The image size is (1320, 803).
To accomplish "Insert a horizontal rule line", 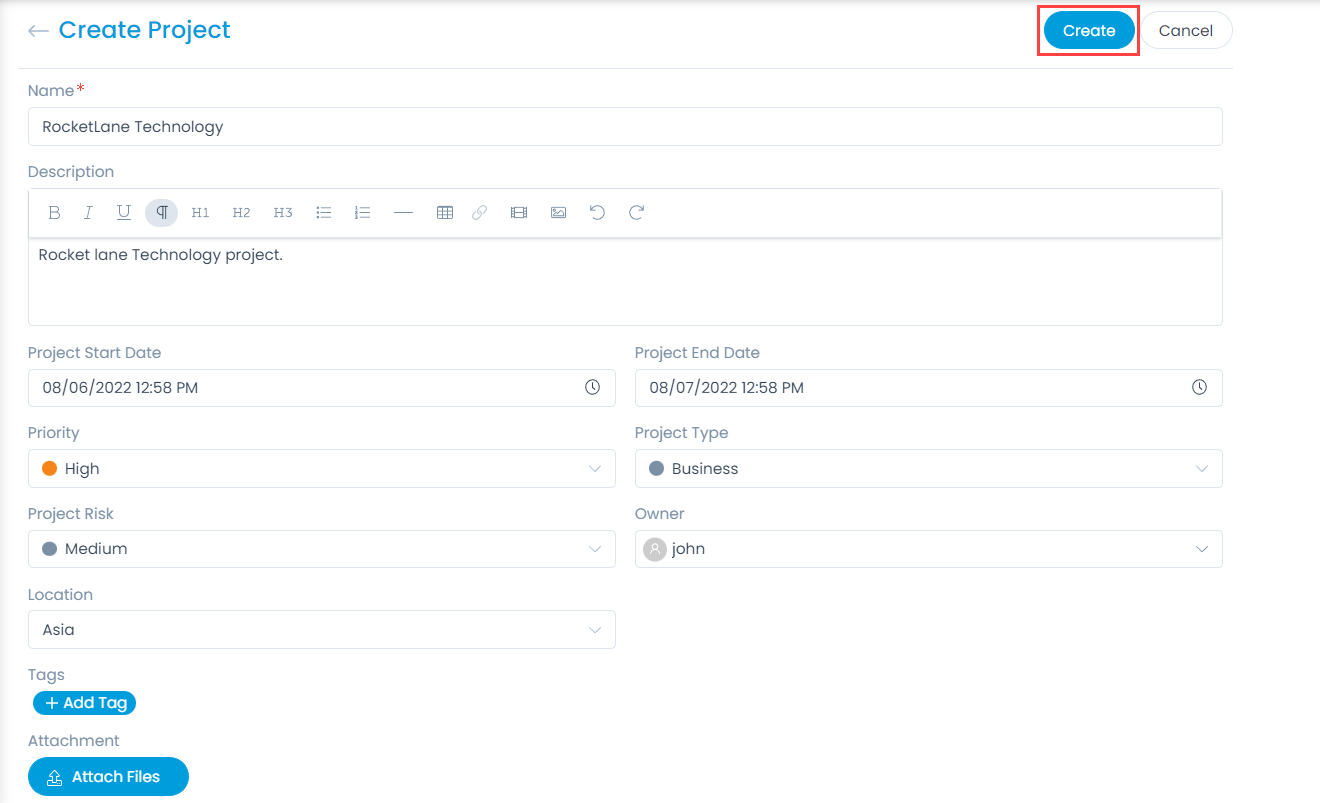I will coord(403,212).
